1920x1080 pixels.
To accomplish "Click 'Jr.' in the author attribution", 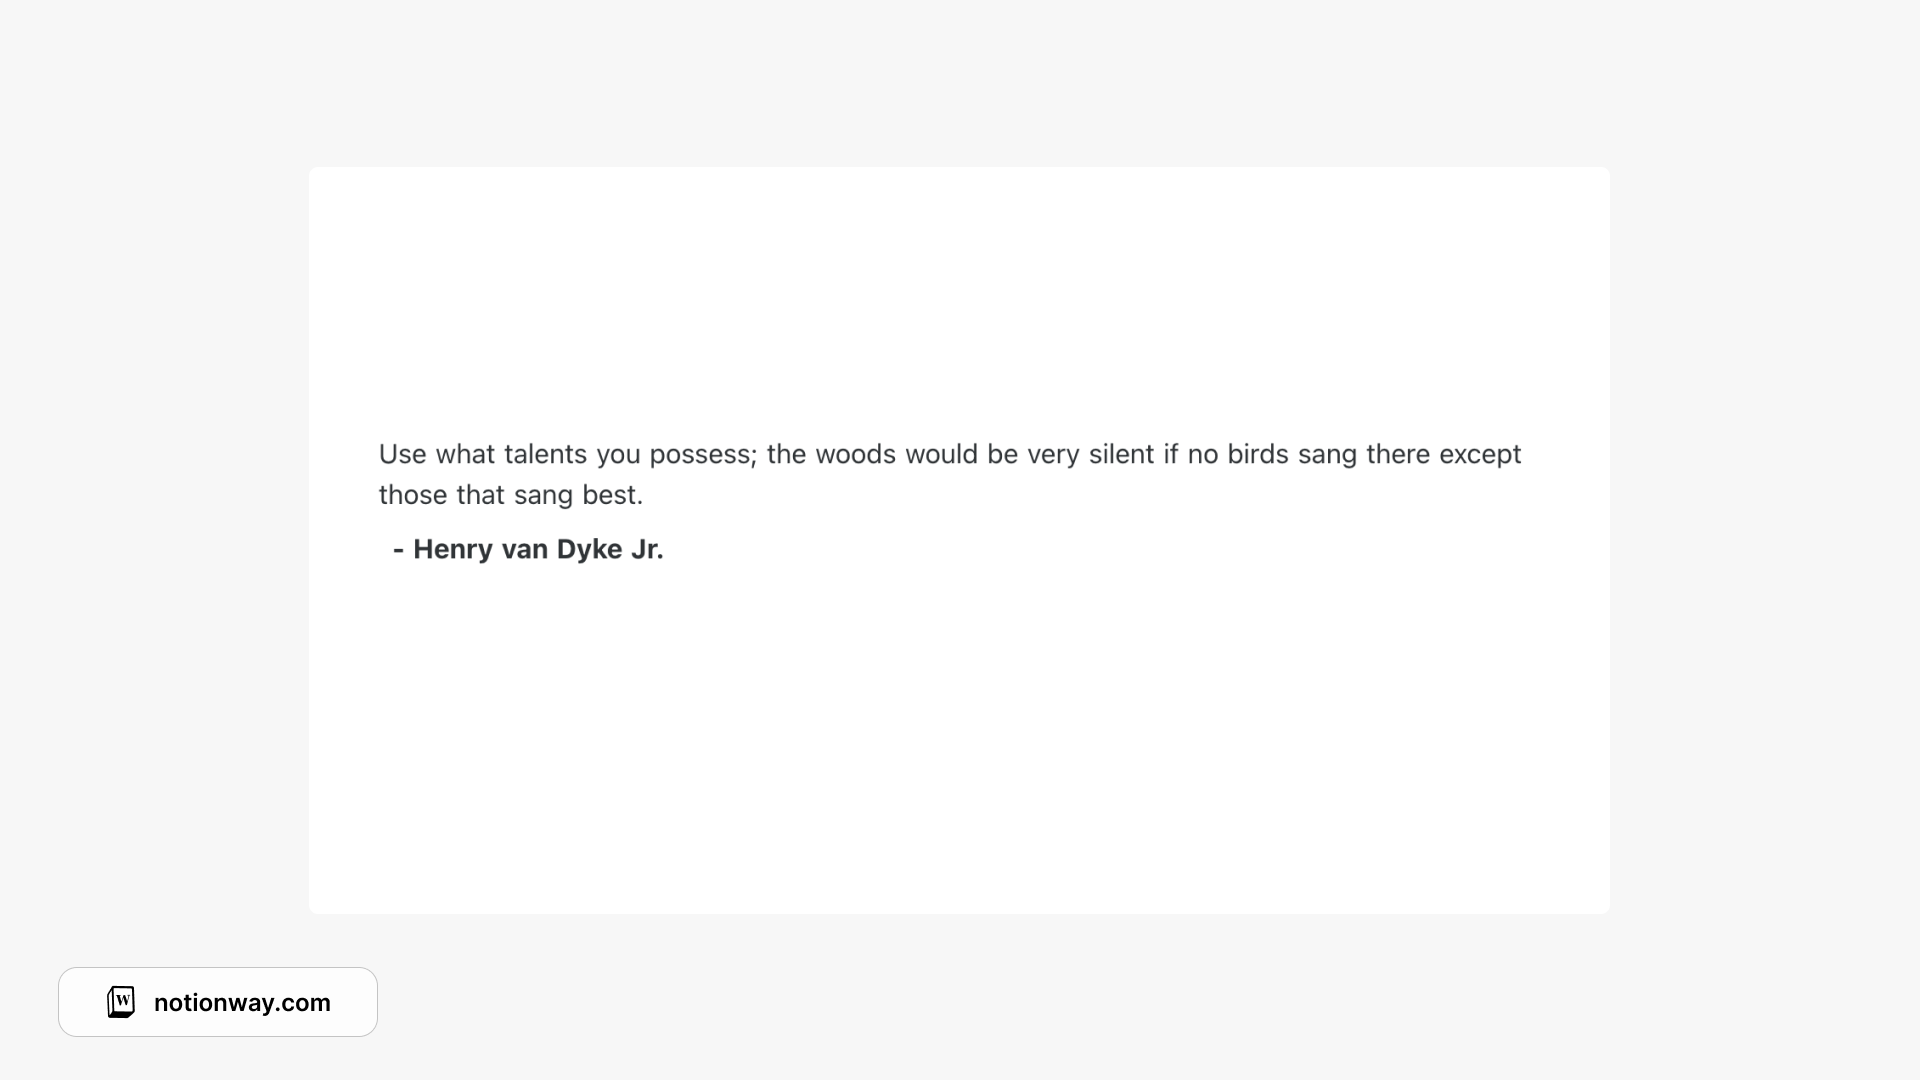I will (x=647, y=549).
